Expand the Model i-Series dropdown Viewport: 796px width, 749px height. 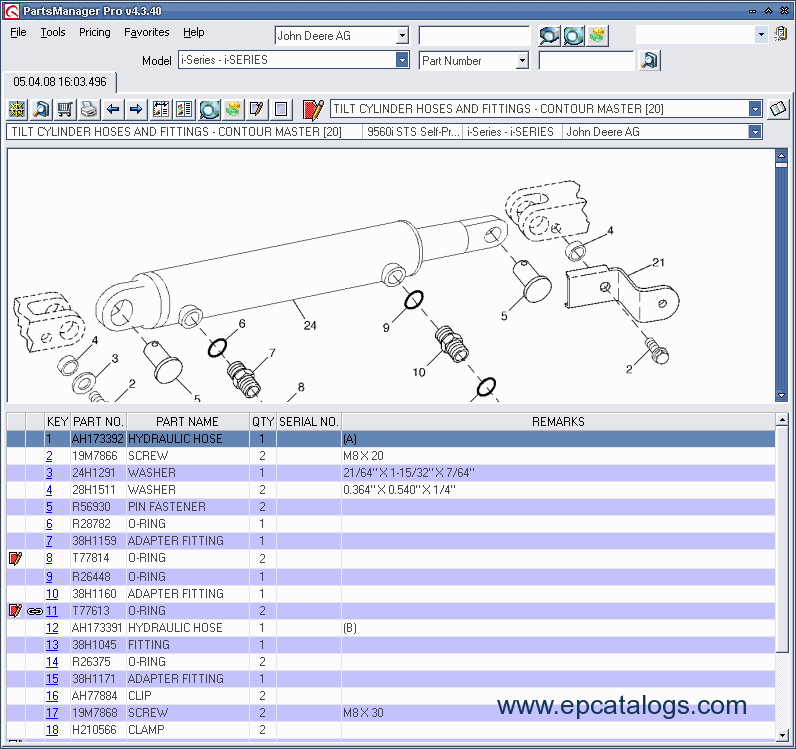pos(402,60)
